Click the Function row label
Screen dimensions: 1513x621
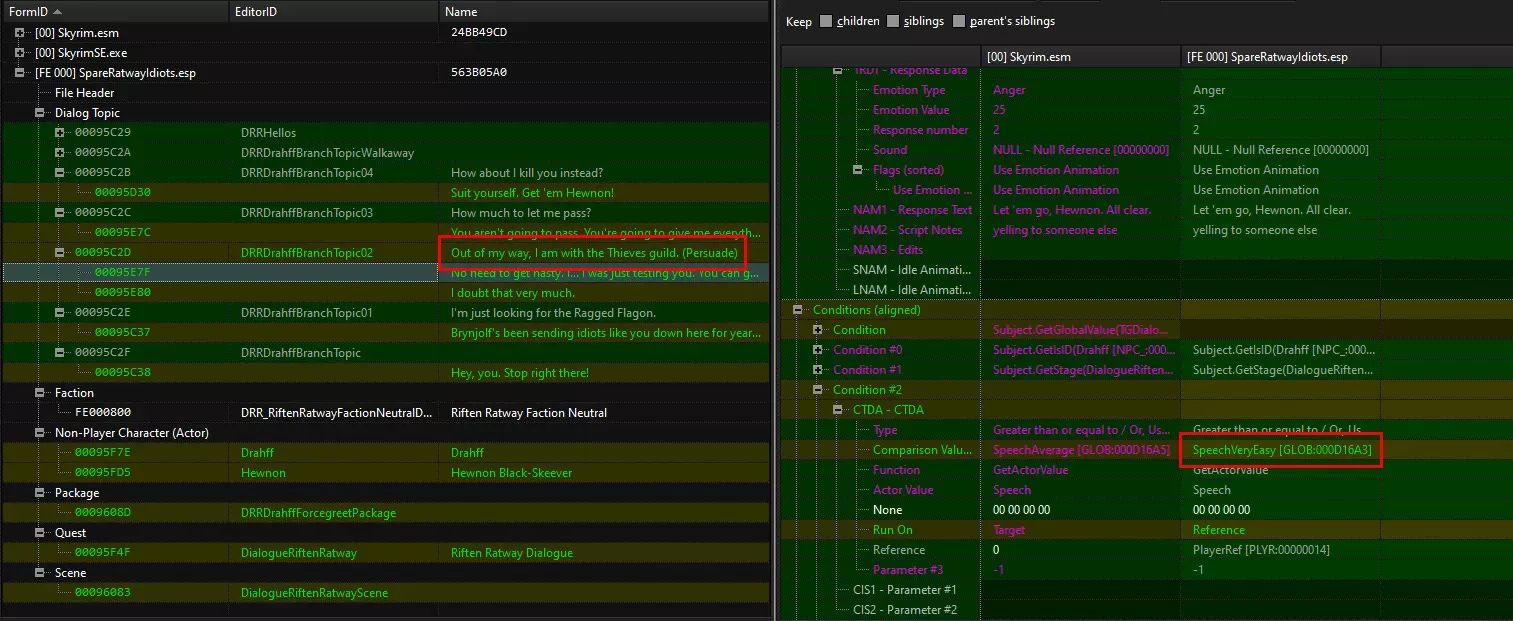coord(896,470)
